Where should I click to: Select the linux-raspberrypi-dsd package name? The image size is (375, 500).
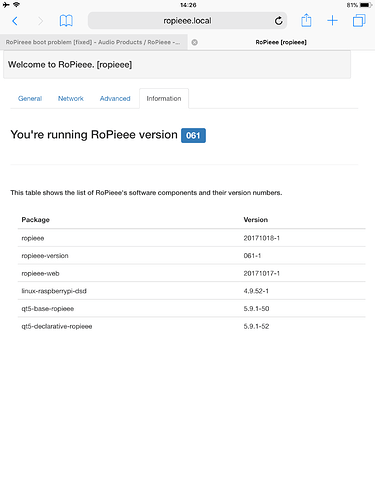click(54, 291)
